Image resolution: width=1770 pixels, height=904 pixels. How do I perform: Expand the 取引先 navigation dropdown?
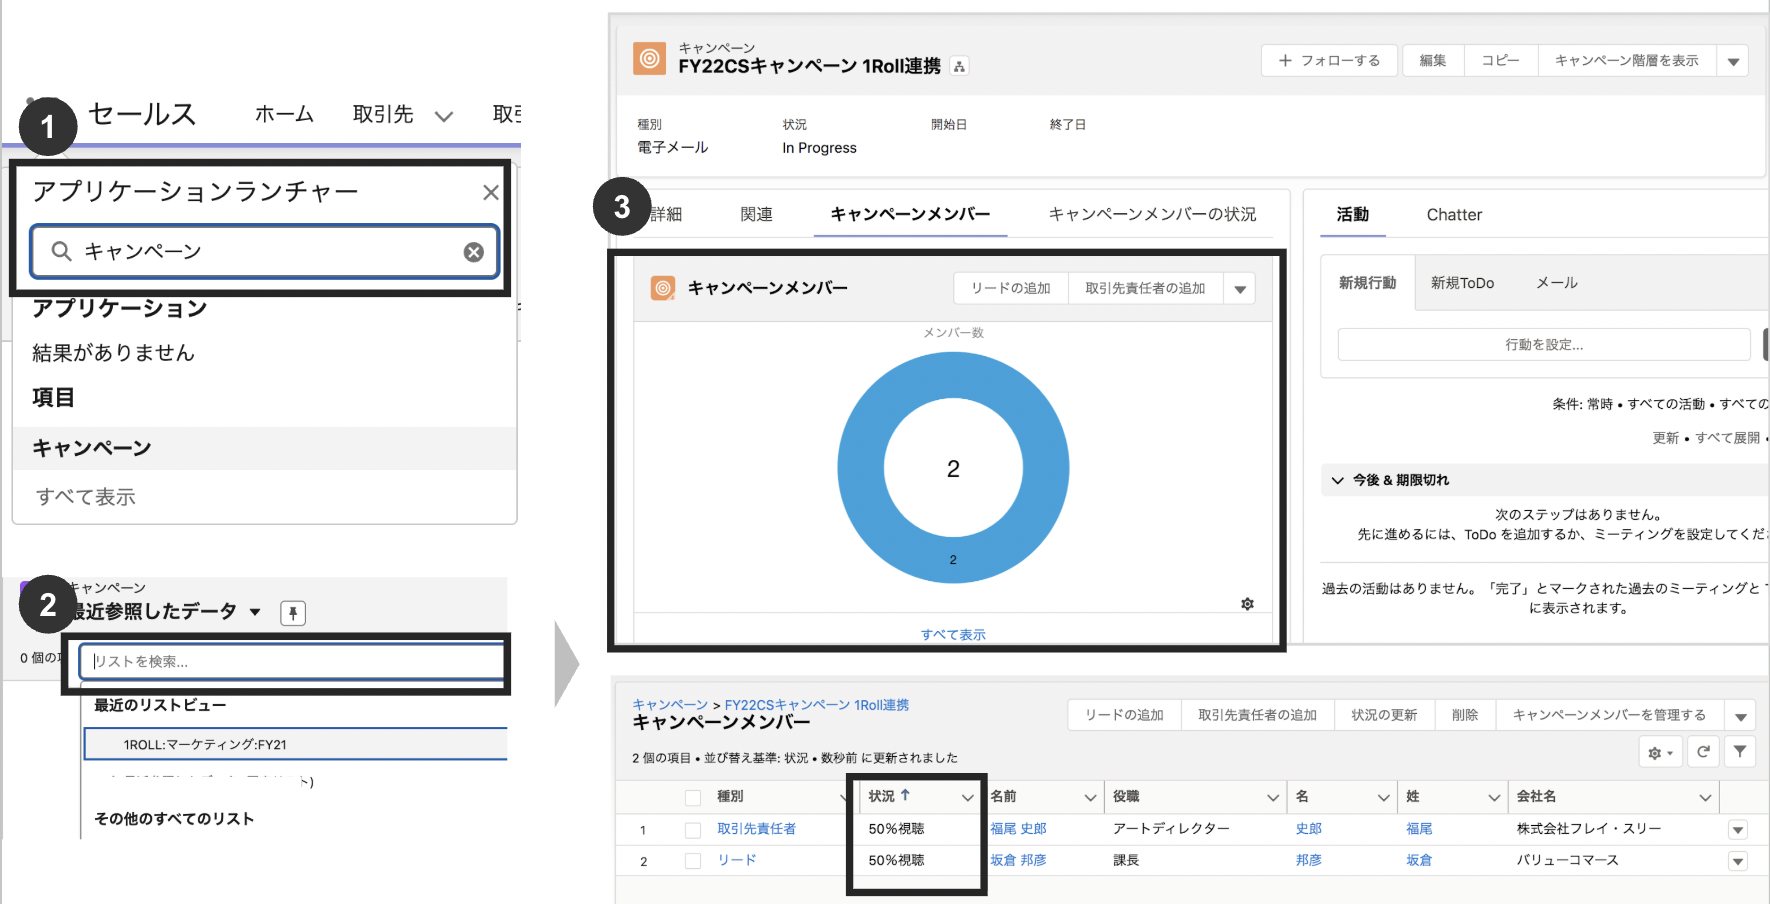pos(443,114)
